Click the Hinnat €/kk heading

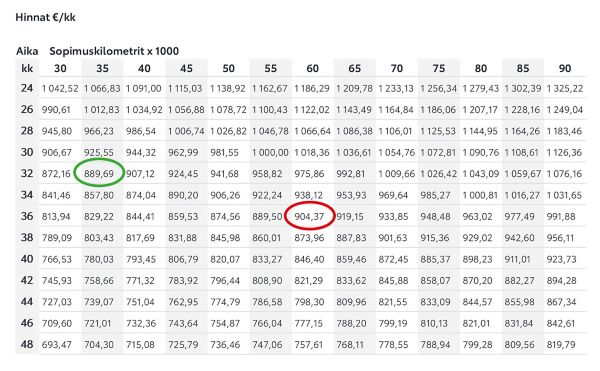coord(46,17)
